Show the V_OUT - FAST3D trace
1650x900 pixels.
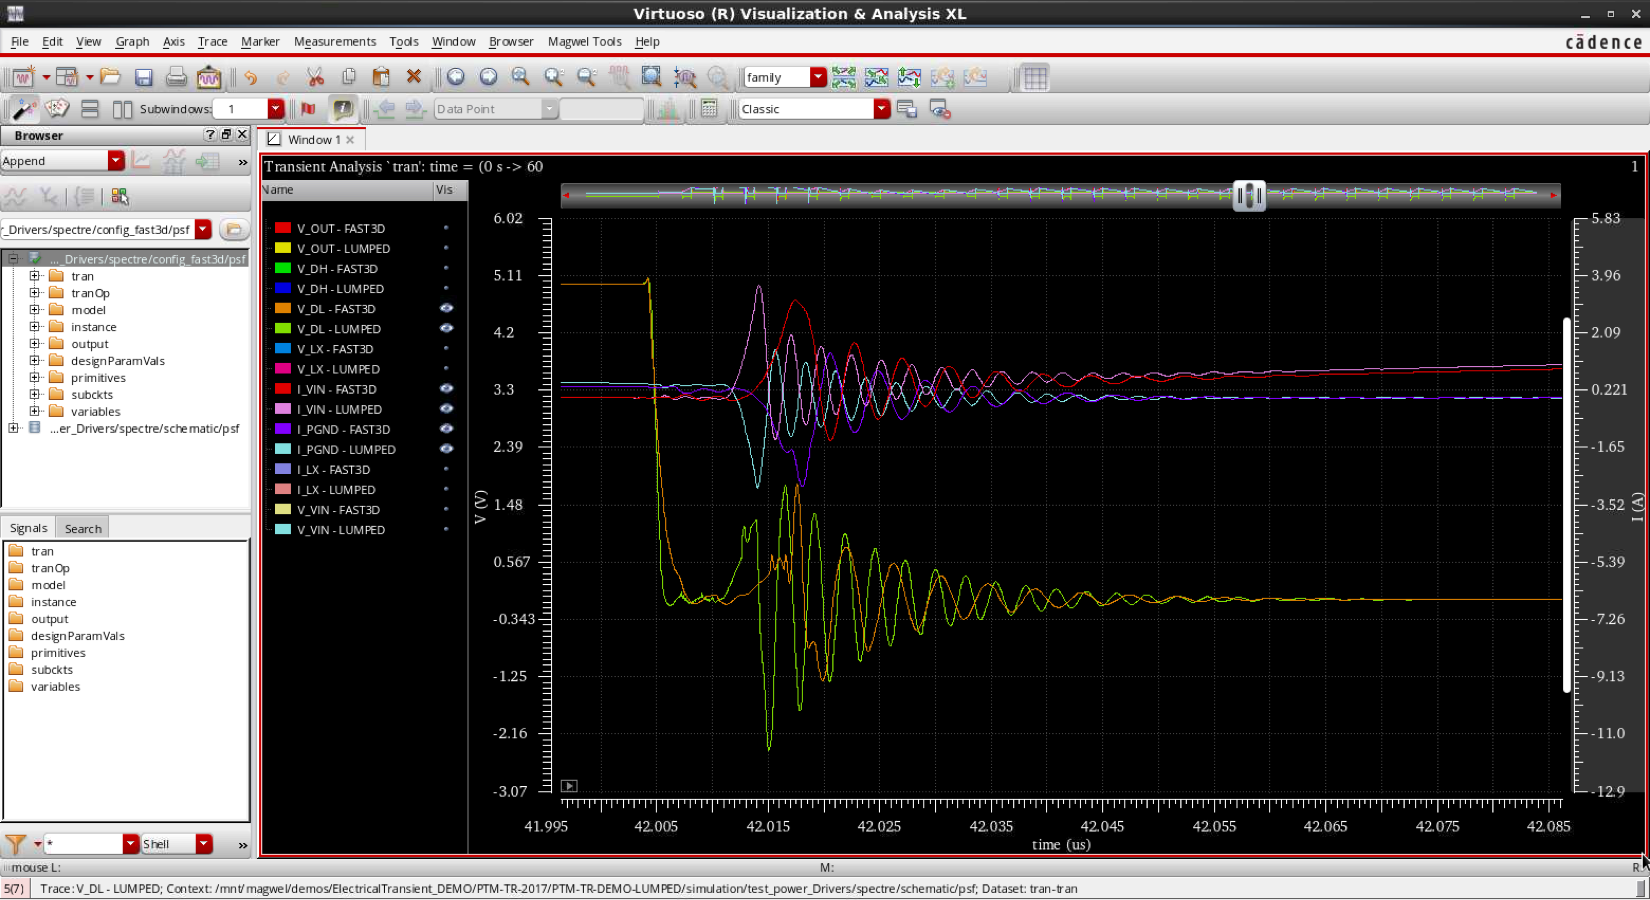(x=446, y=228)
